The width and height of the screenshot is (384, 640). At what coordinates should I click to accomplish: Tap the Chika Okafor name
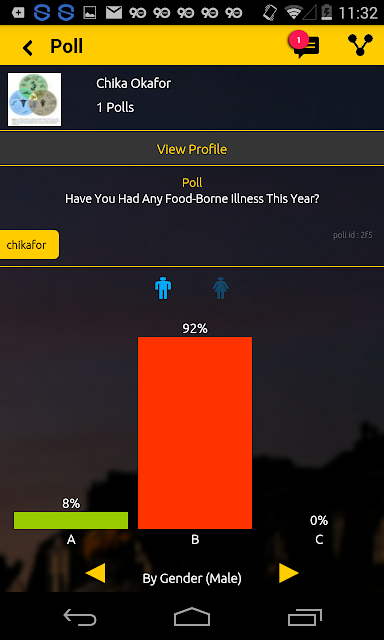tap(133, 83)
